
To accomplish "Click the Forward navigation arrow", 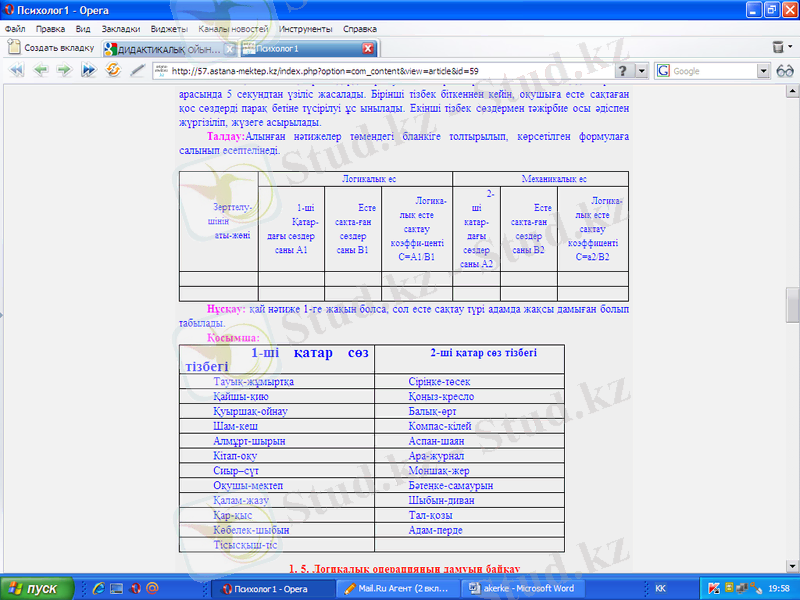I will click(x=63, y=71).
